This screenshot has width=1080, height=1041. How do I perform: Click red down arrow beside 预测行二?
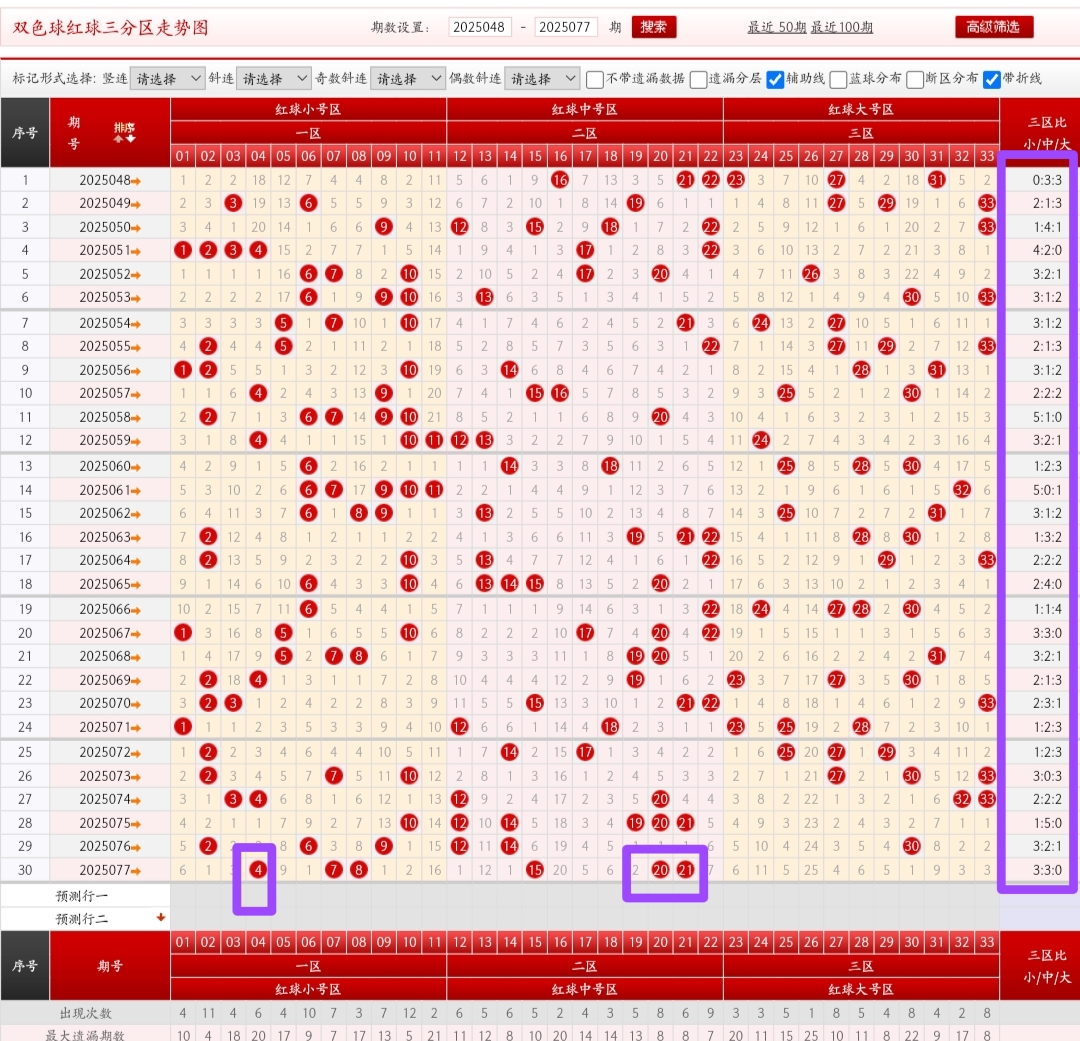pyautogui.click(x=160, y=917)
